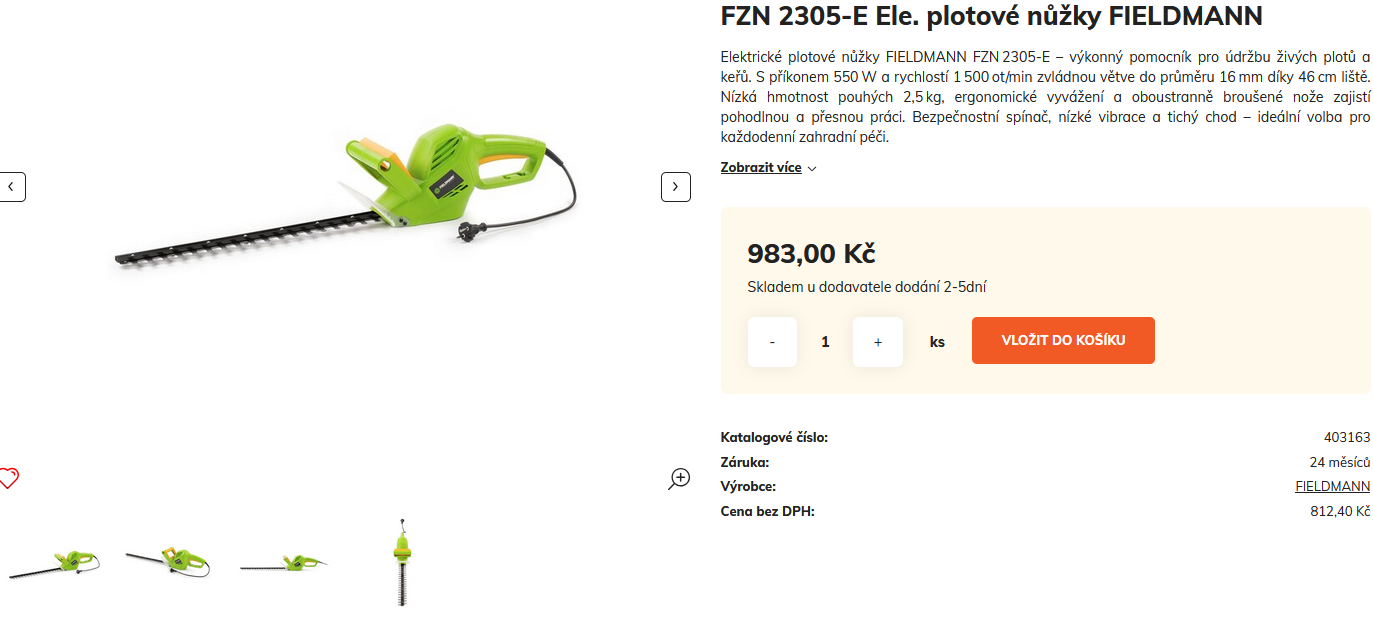Increase quantity with plus button
Viewport: 1373px width, 628px height.
coord(878,342)
